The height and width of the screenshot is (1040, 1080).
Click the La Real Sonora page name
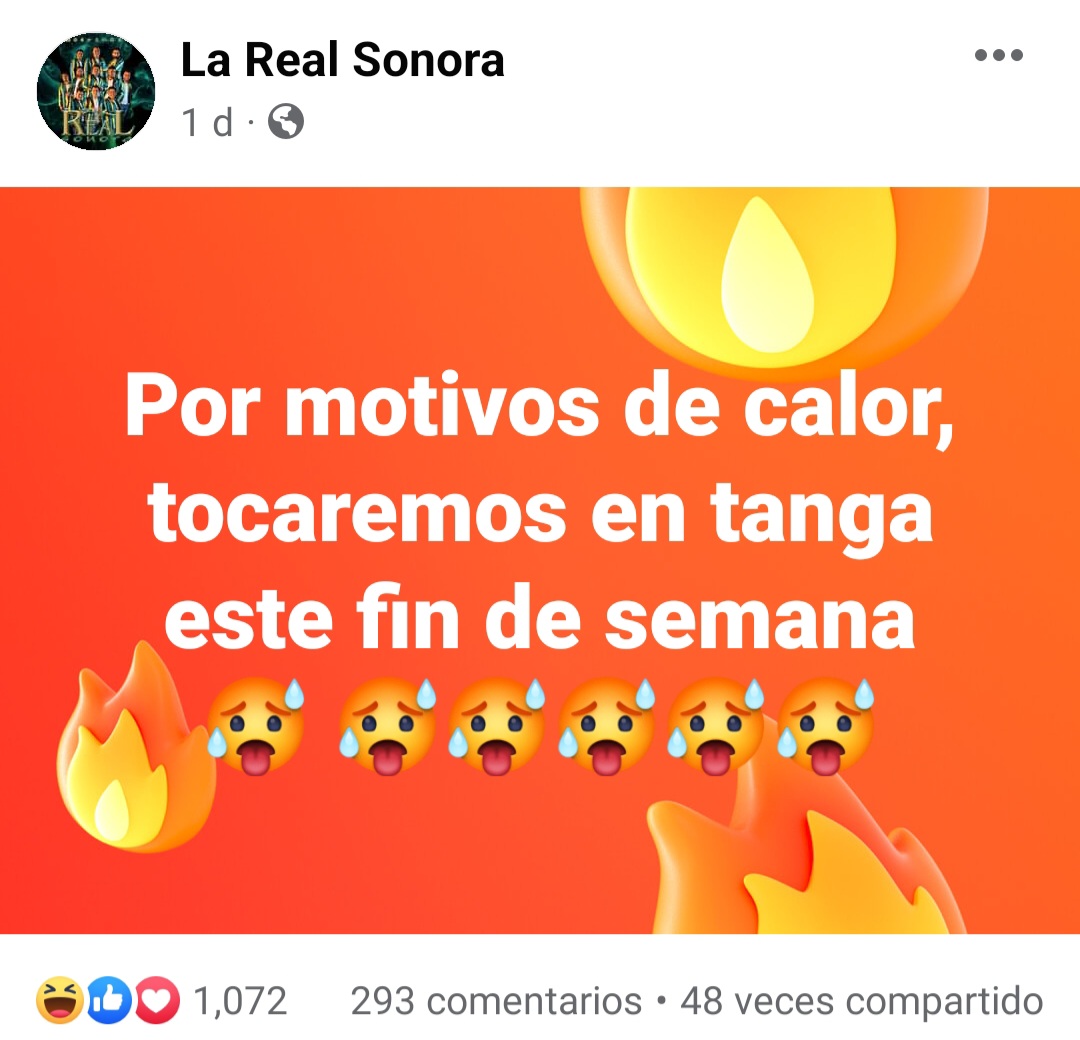(342, 60)
